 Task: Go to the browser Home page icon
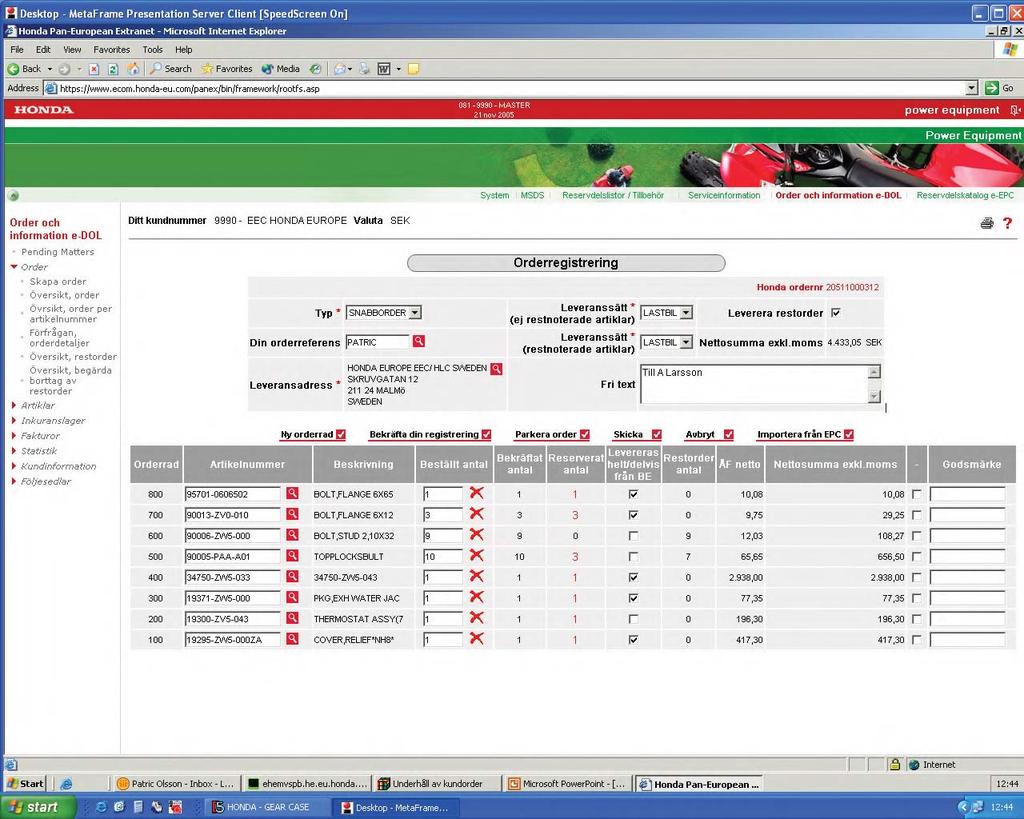pyautogui.click(x=133, y=69)
